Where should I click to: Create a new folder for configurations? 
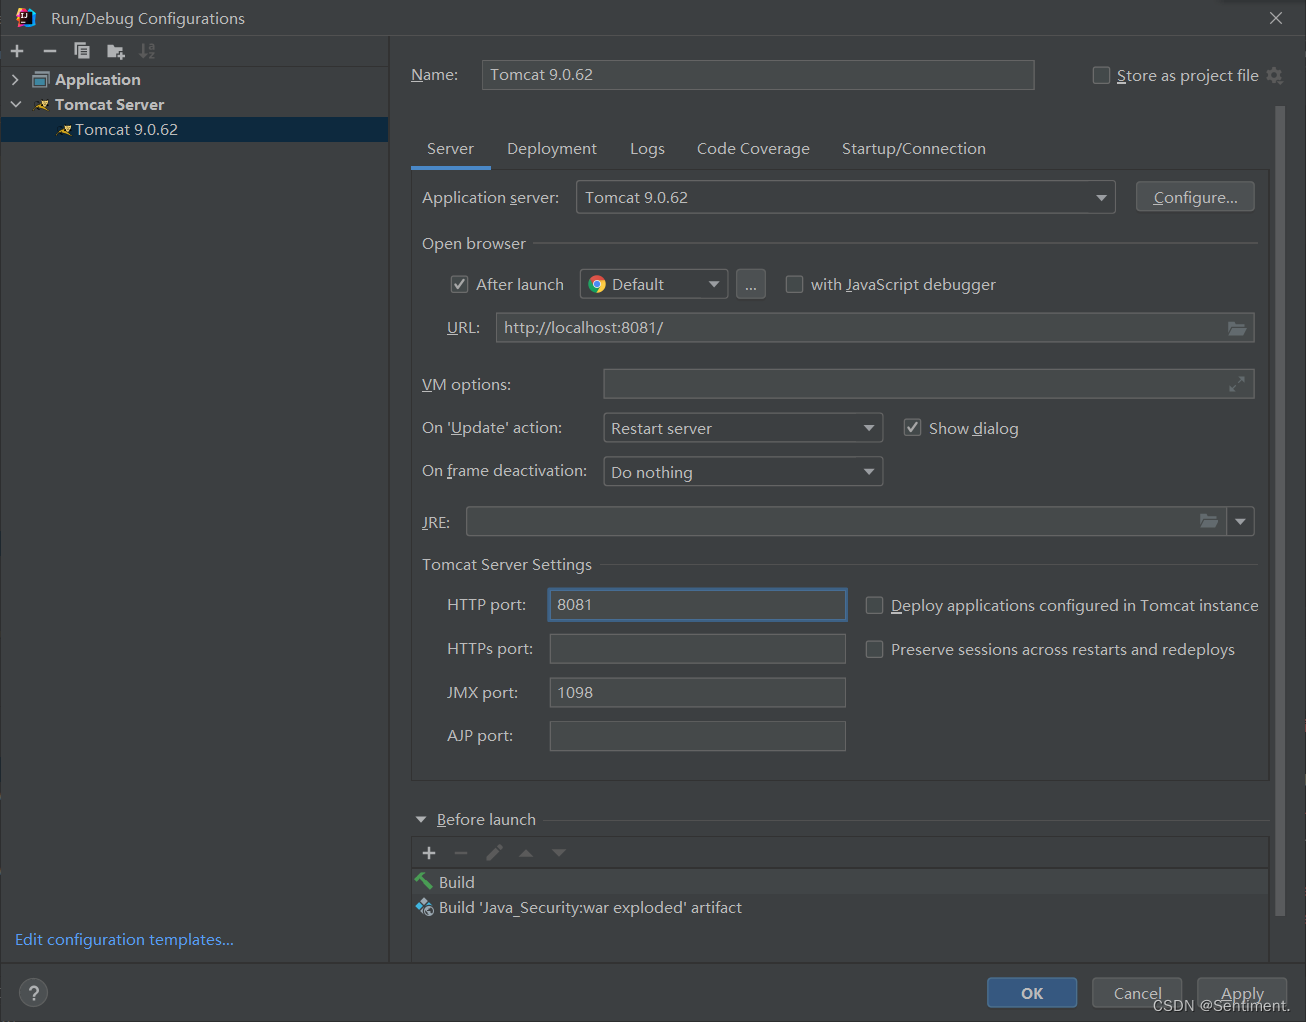click(116, 51)
